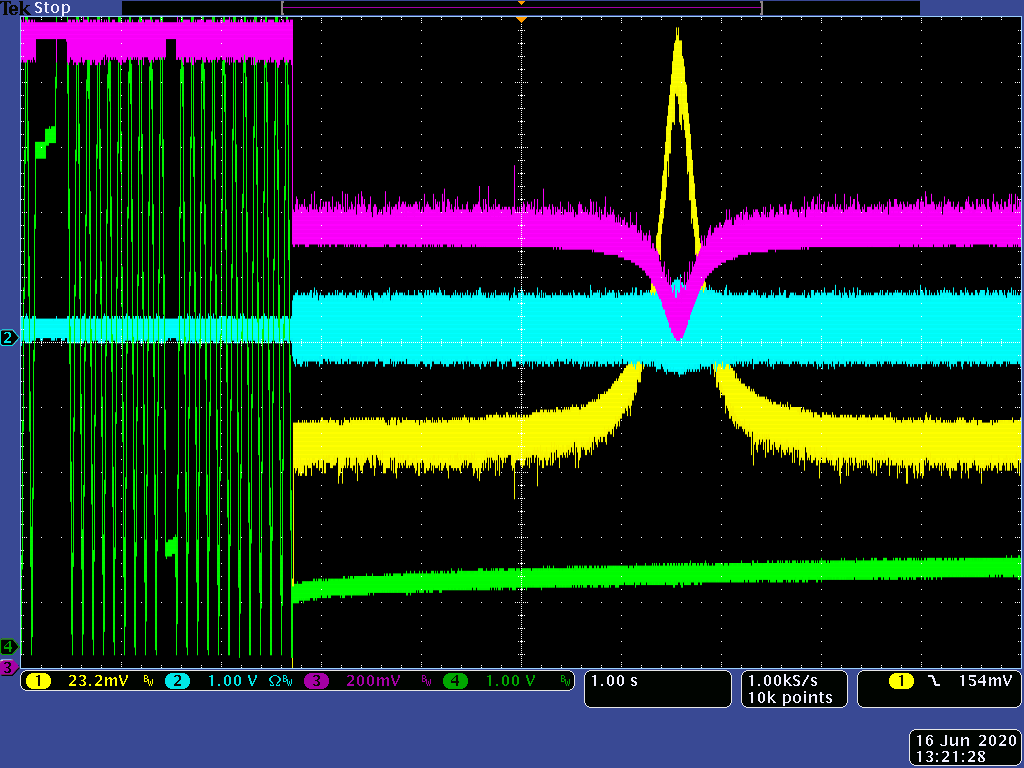Click the Stop acquisition status label
1024x768 pixels.
pyautogui.click(x=53, y=8)
